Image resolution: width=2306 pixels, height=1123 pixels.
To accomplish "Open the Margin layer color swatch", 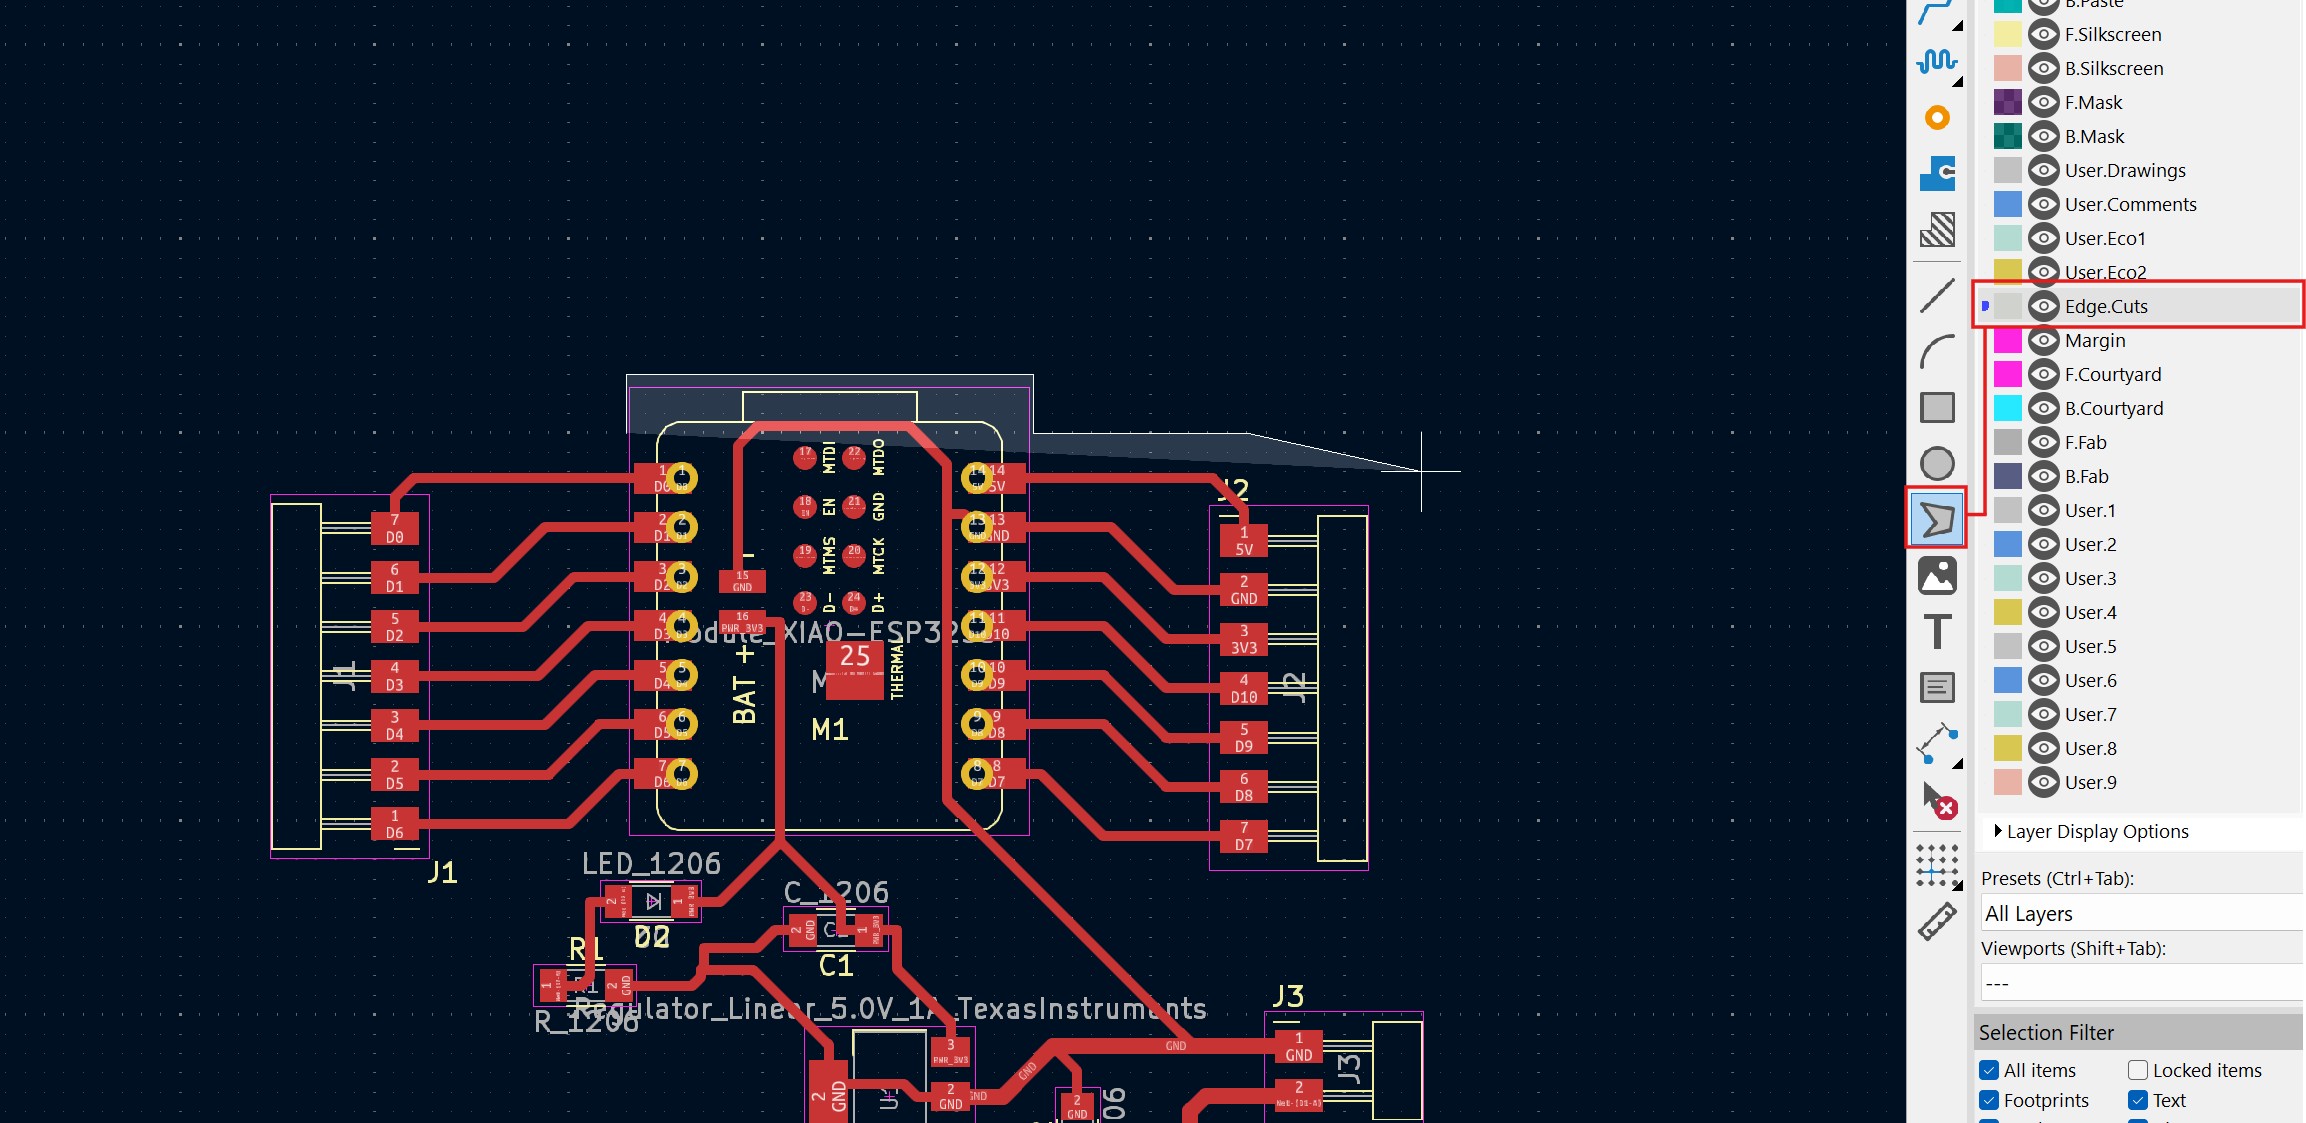I will [x=2007, y=340].
